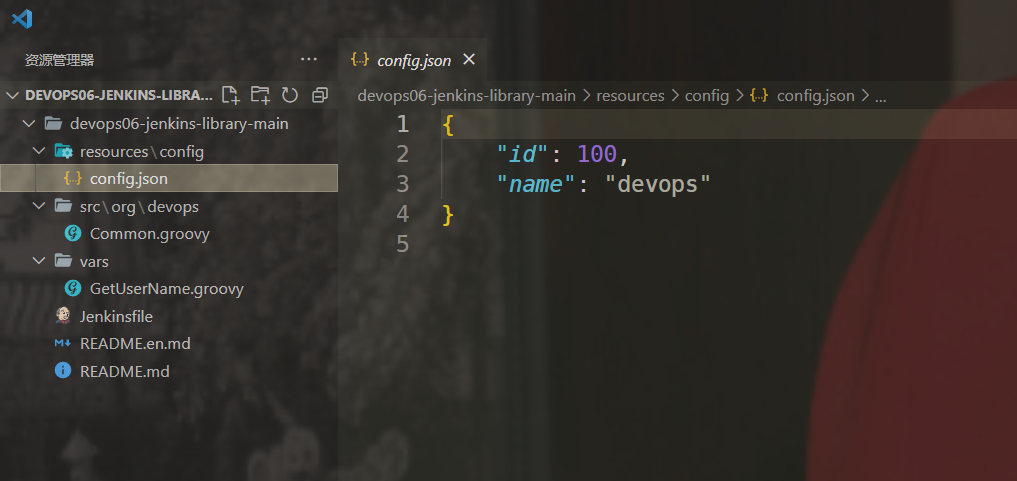Click the vars folder icon

pos(63,261)
